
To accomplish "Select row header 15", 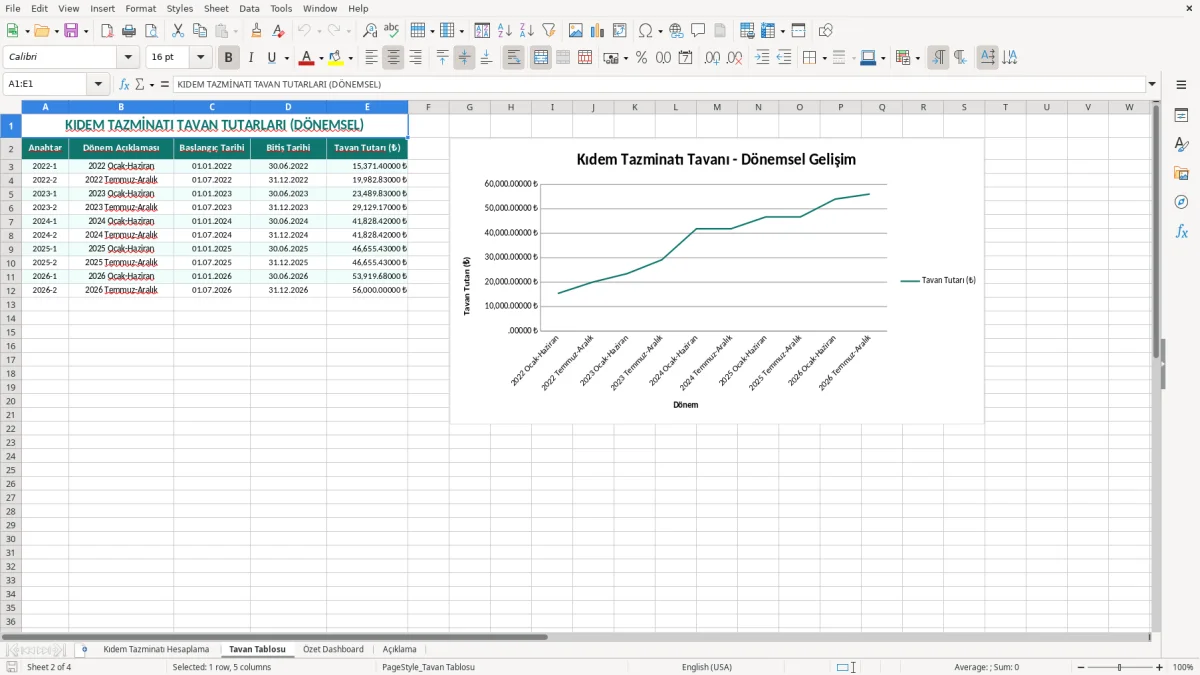I will (11, 332).
